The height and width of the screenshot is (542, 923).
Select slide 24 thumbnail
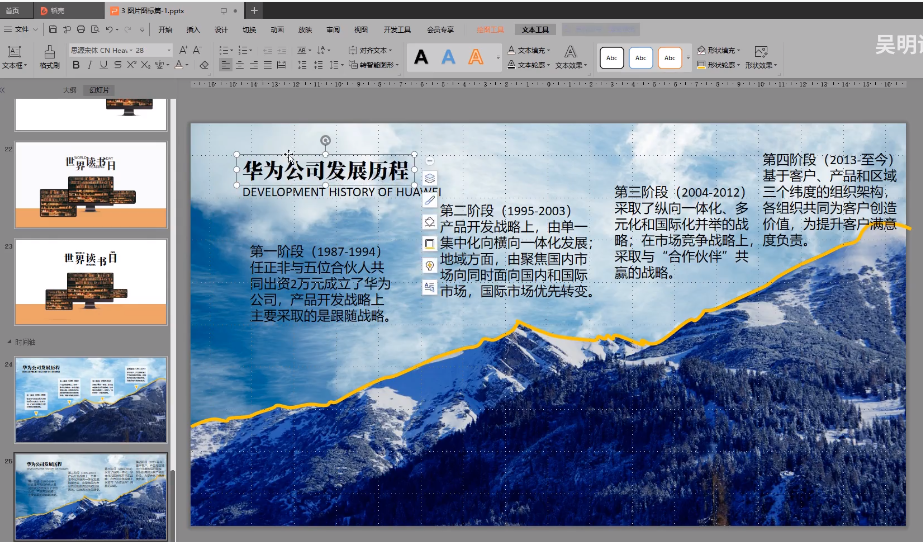[x=91, y=400]
